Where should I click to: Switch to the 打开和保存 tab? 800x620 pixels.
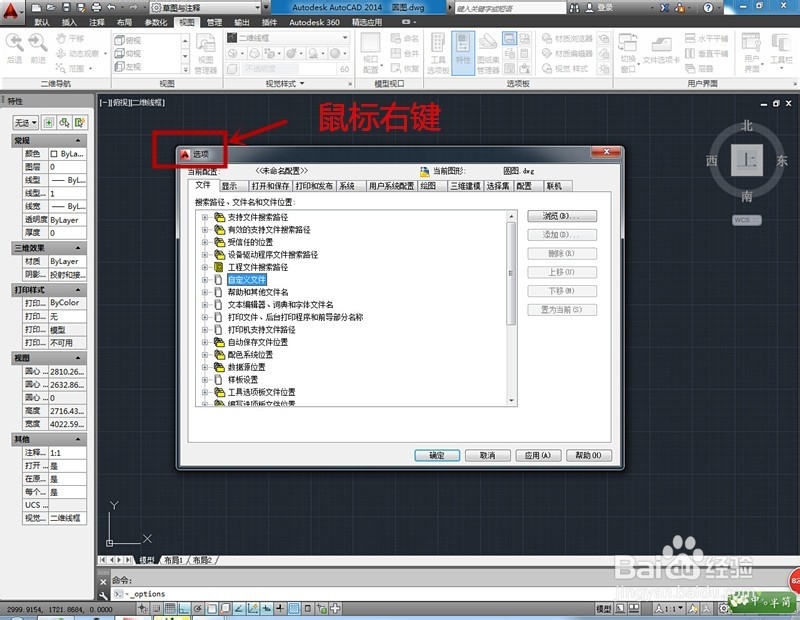click(270, 186)
